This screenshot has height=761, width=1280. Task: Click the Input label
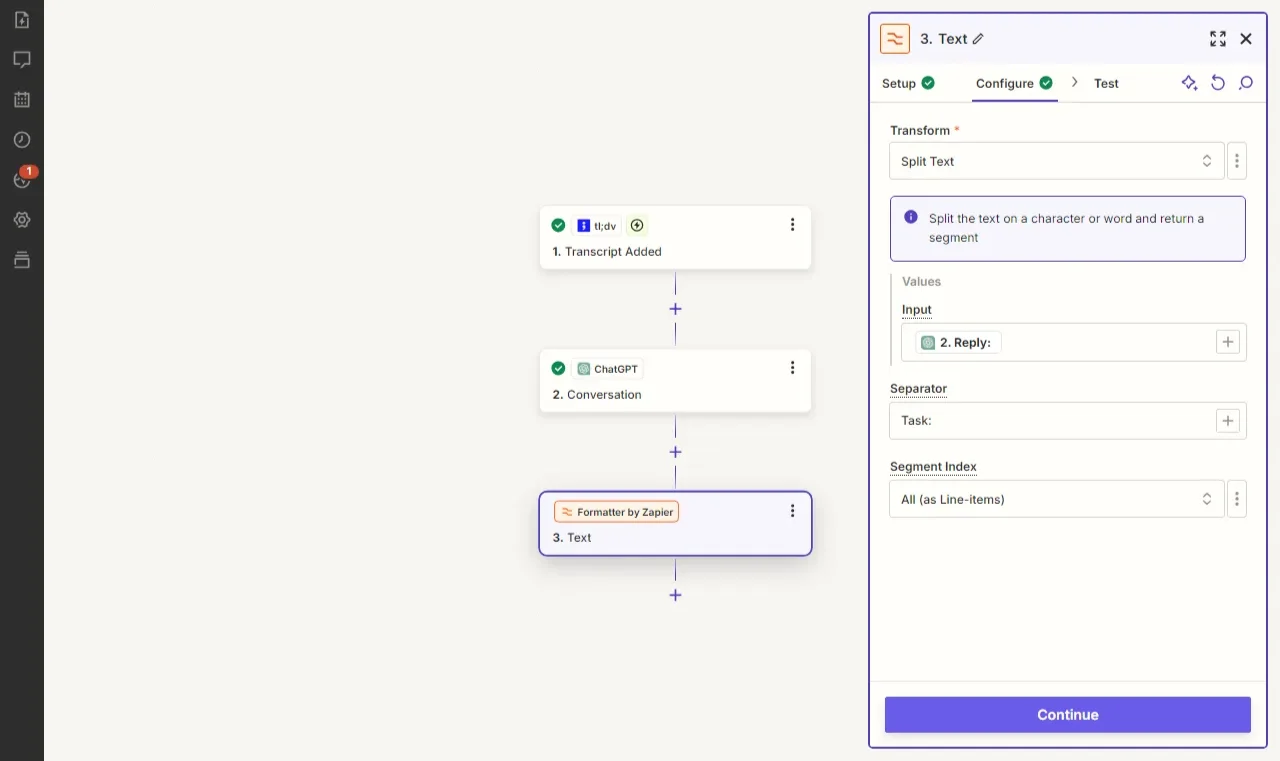coord(917,310)
